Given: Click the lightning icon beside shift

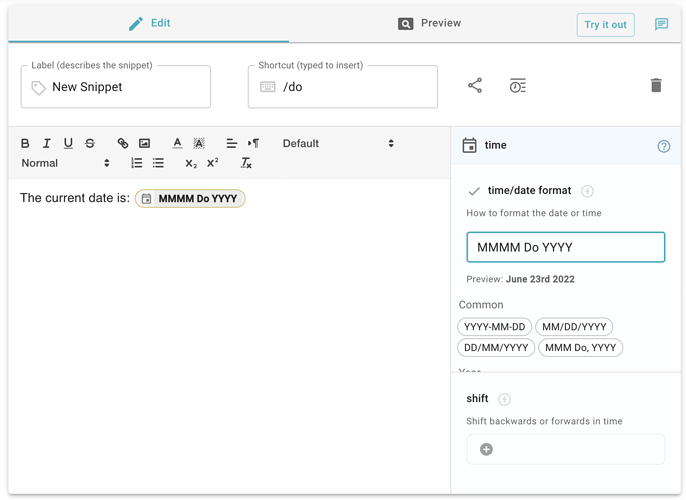Looking at the screenshot, I should point(504,399).
